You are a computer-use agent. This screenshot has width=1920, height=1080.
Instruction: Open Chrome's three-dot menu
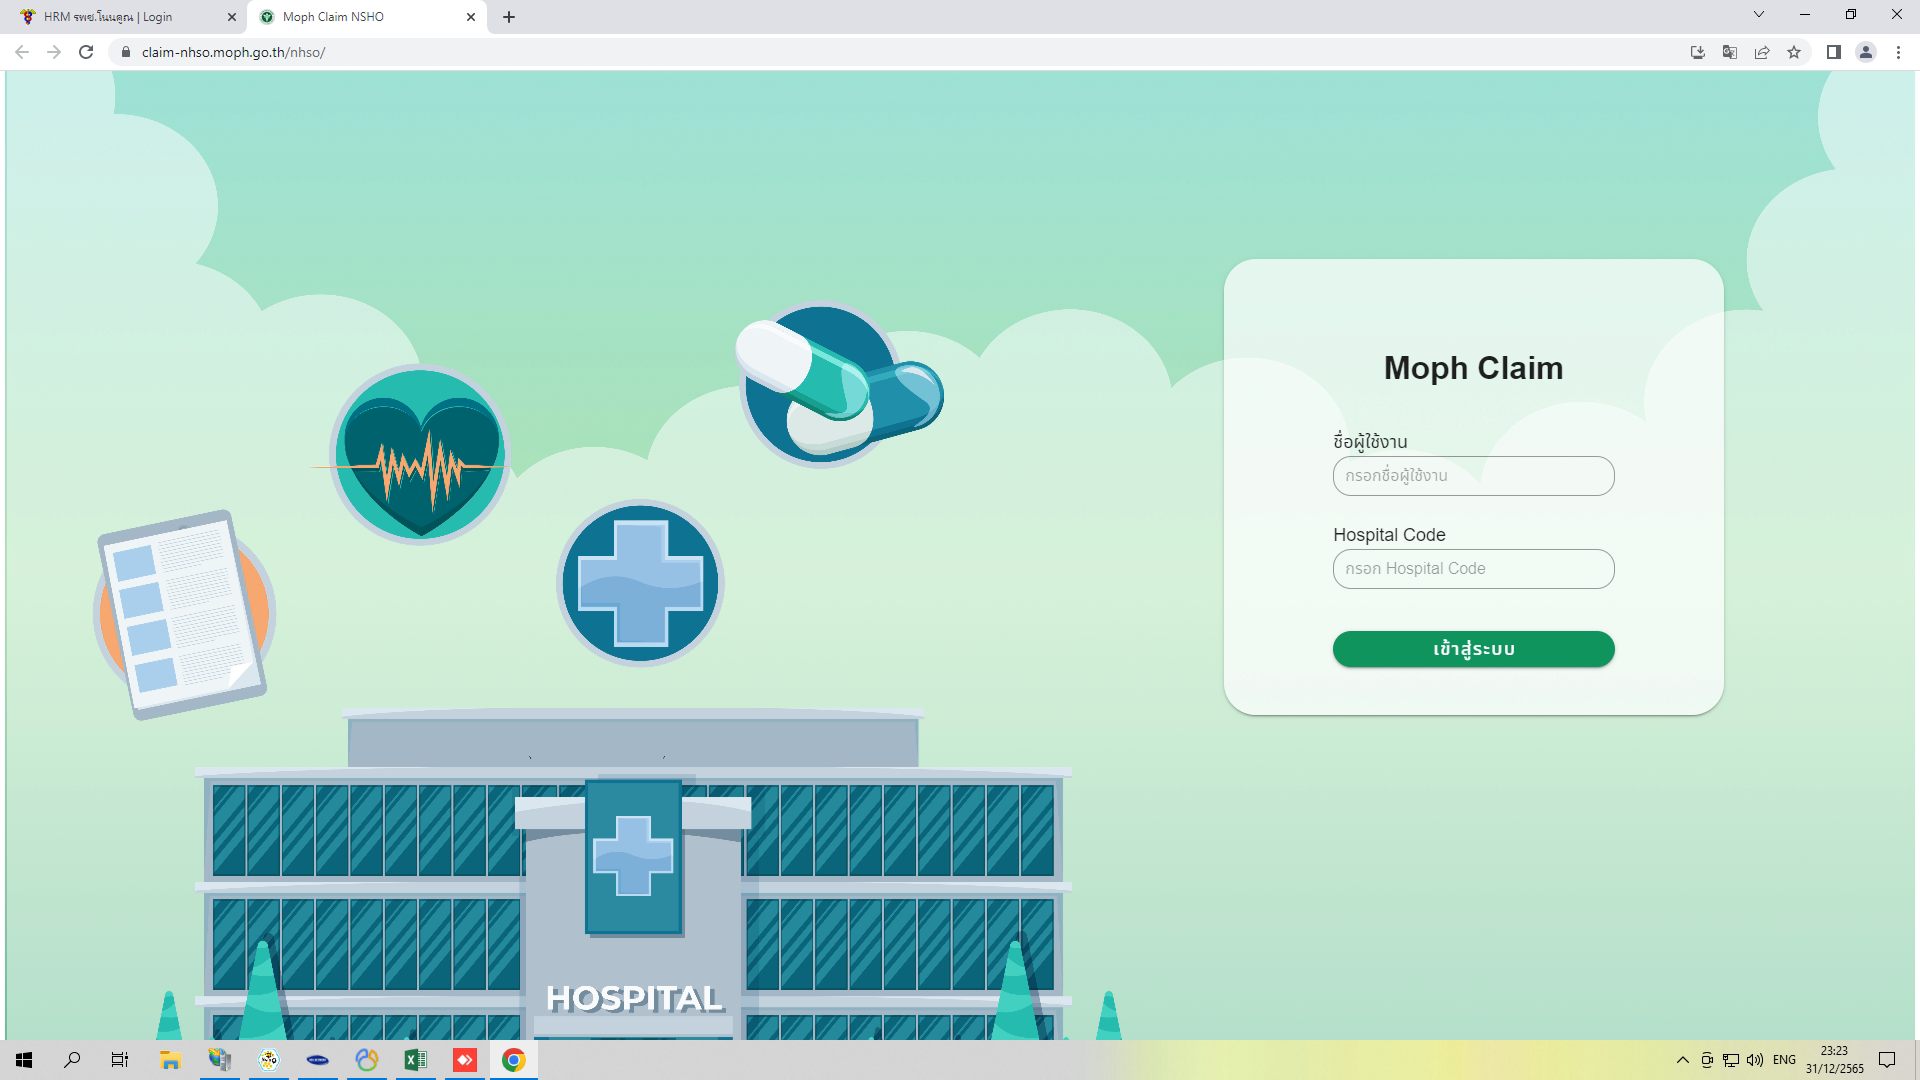pyautogui.click(x=1897, y=52)
